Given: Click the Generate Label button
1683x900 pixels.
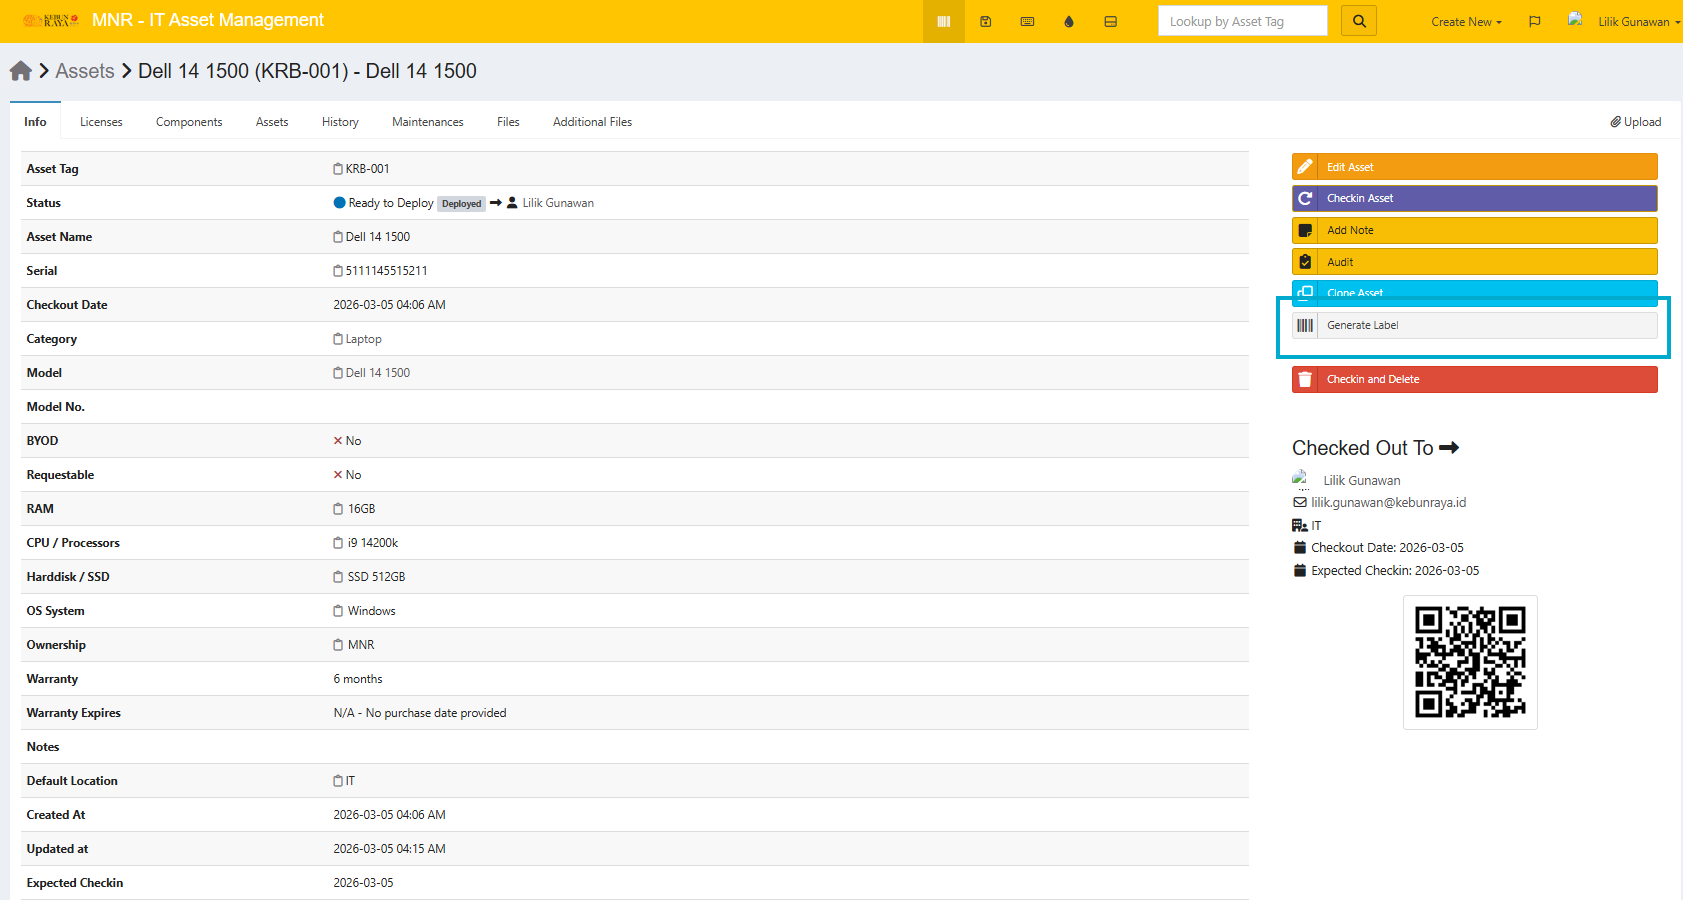Looking at the screenshot, I should [1474, 325].
